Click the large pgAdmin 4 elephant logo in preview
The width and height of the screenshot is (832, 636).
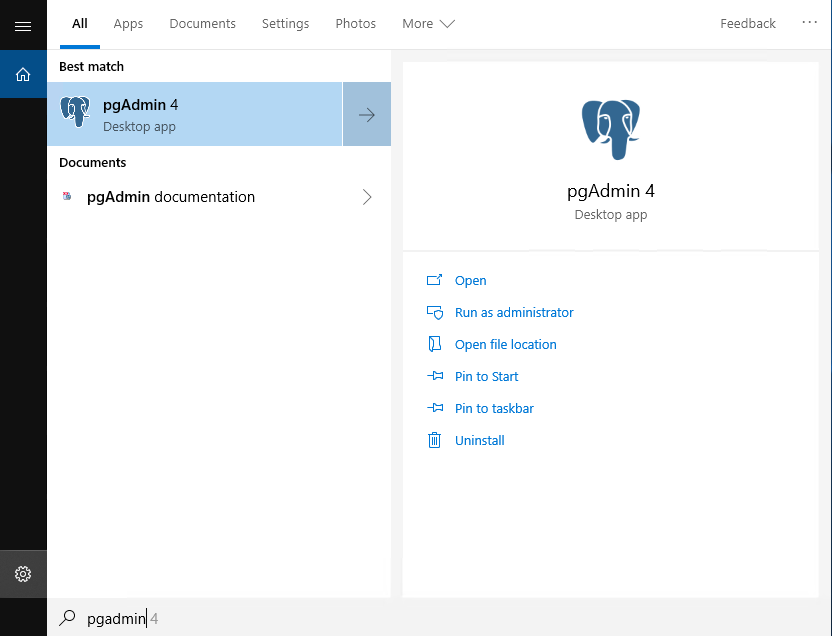[x=611, y=129]
